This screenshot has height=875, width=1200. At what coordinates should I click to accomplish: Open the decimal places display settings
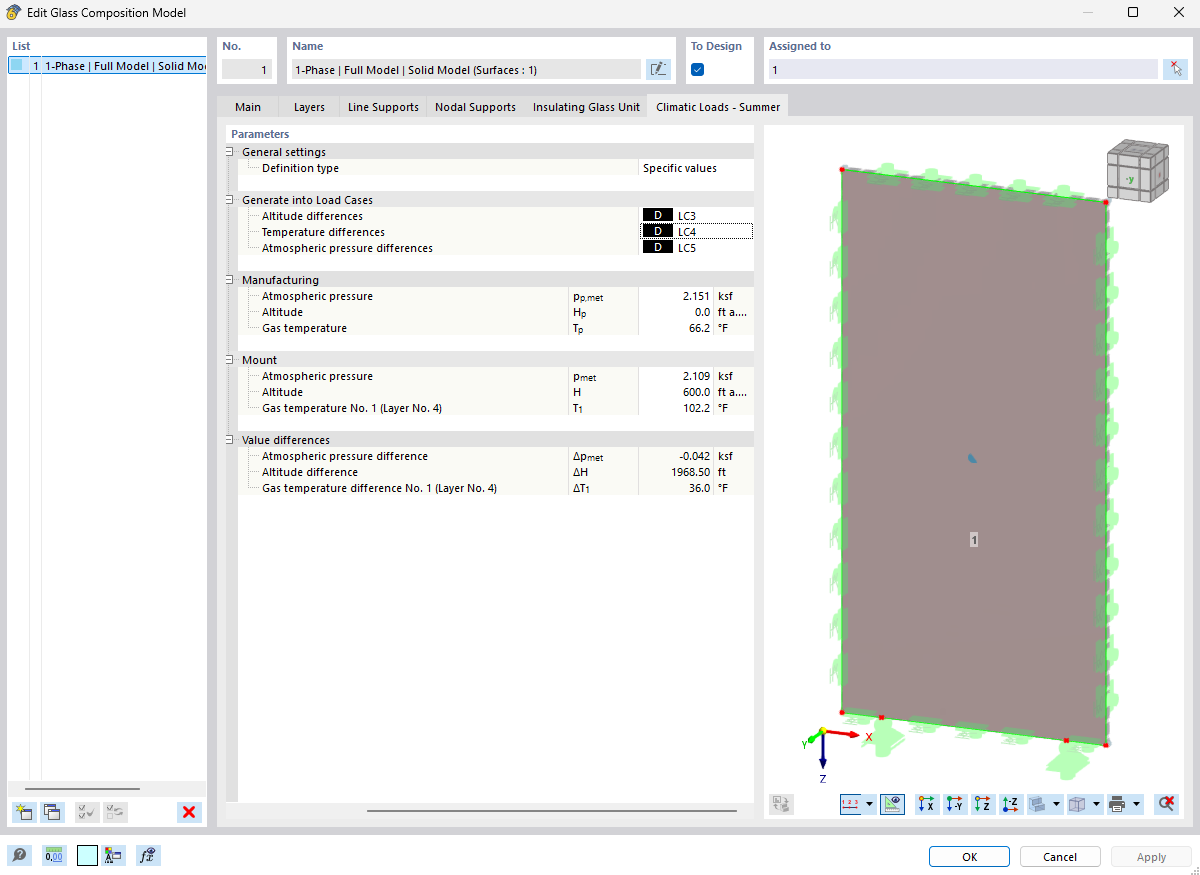[x=53, y=855]
